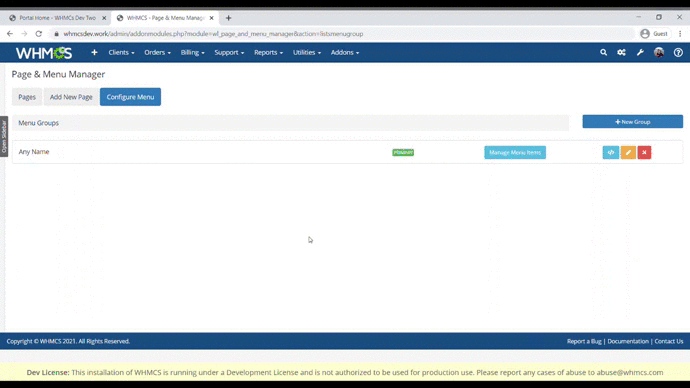Expand the Reports dropdown menu
Screen dimensions: 690x388
click(268, 52)
